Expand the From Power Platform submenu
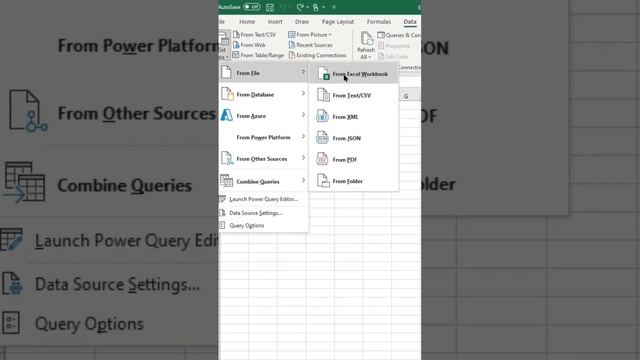 263,137
